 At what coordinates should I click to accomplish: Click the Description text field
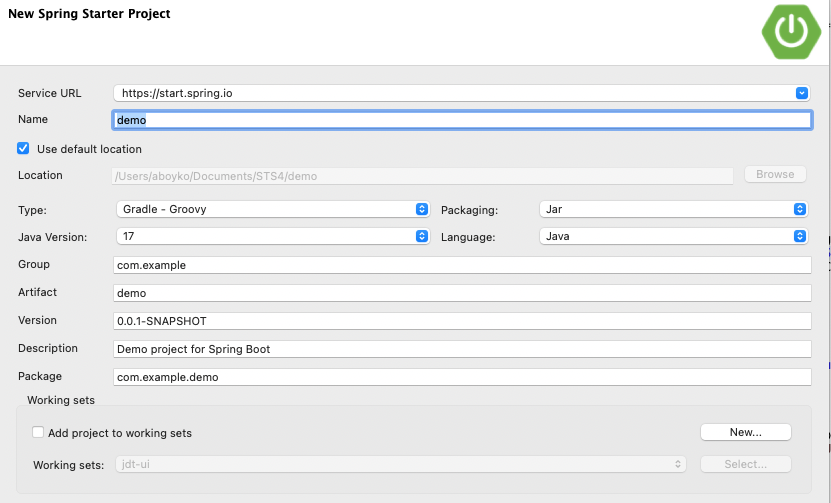460,349
